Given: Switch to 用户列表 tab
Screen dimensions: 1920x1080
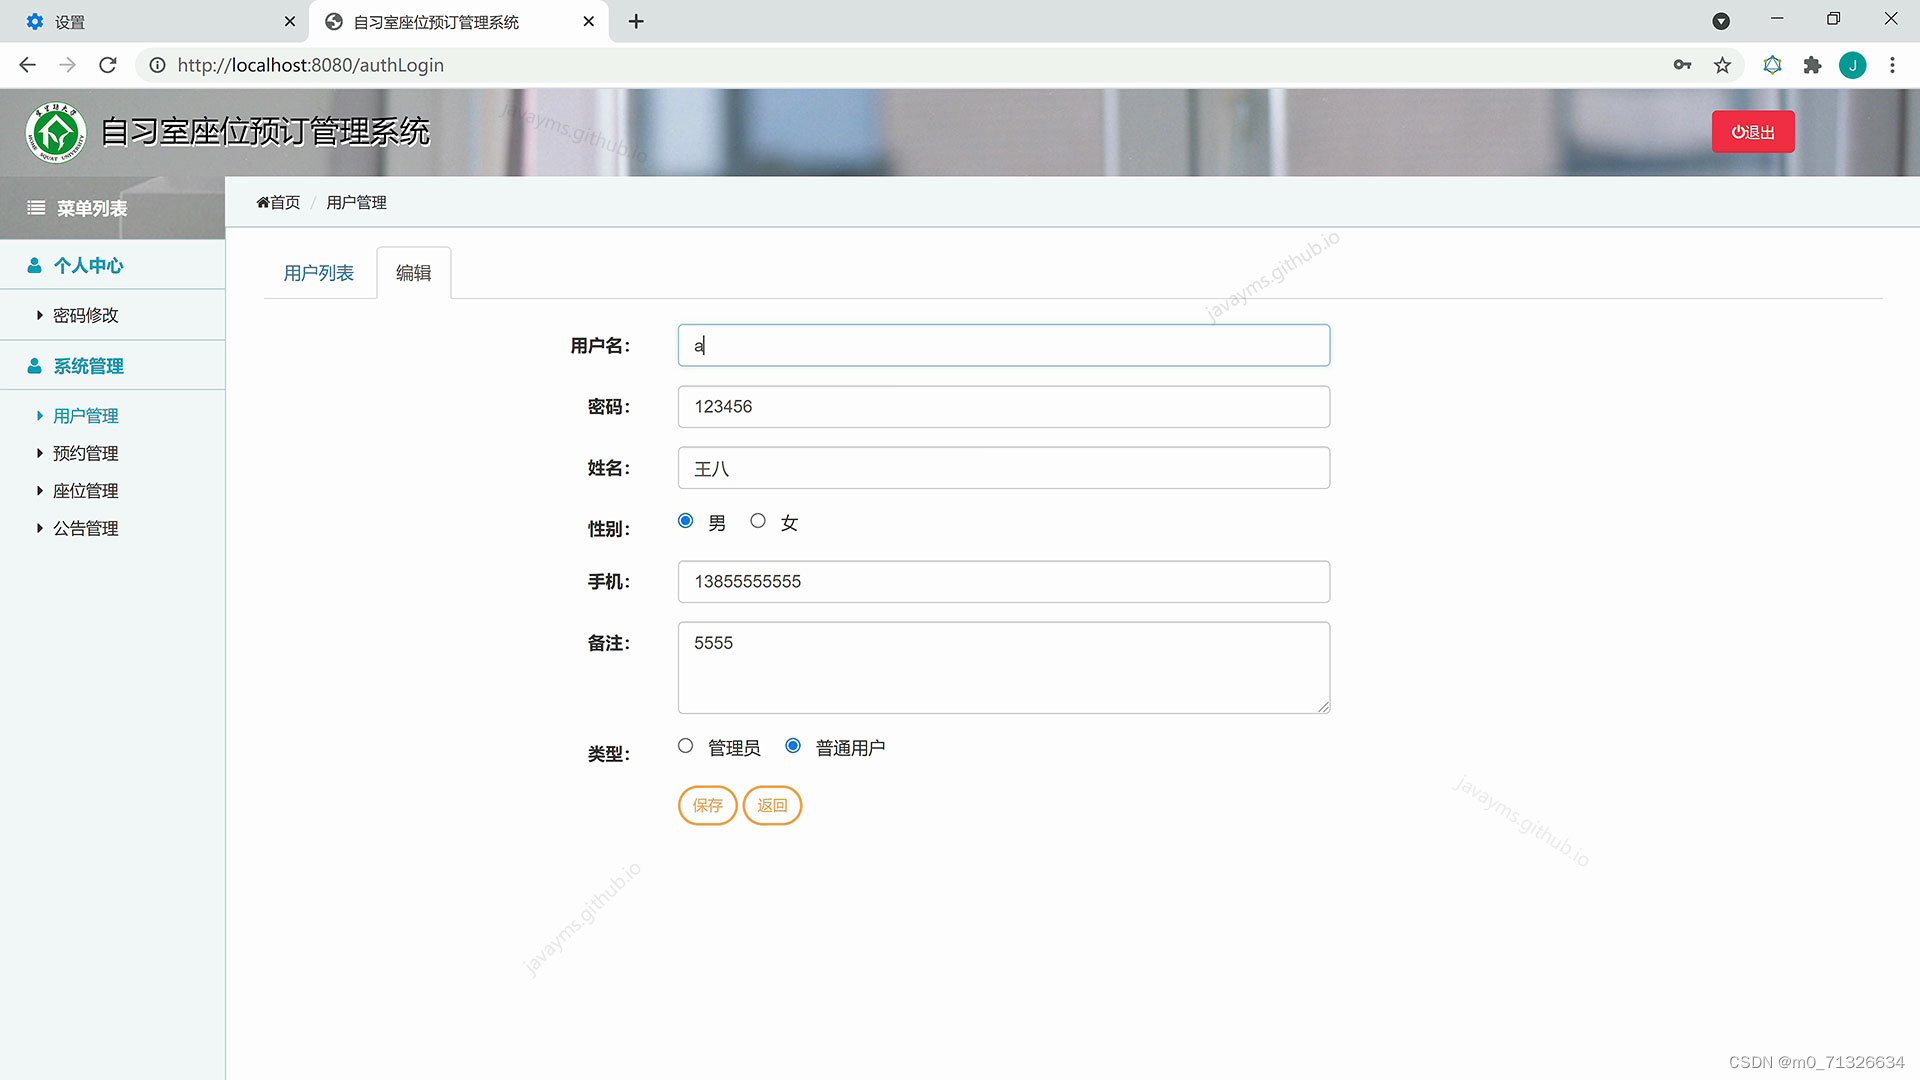Looking at the screenshot, I should point(318,273).
